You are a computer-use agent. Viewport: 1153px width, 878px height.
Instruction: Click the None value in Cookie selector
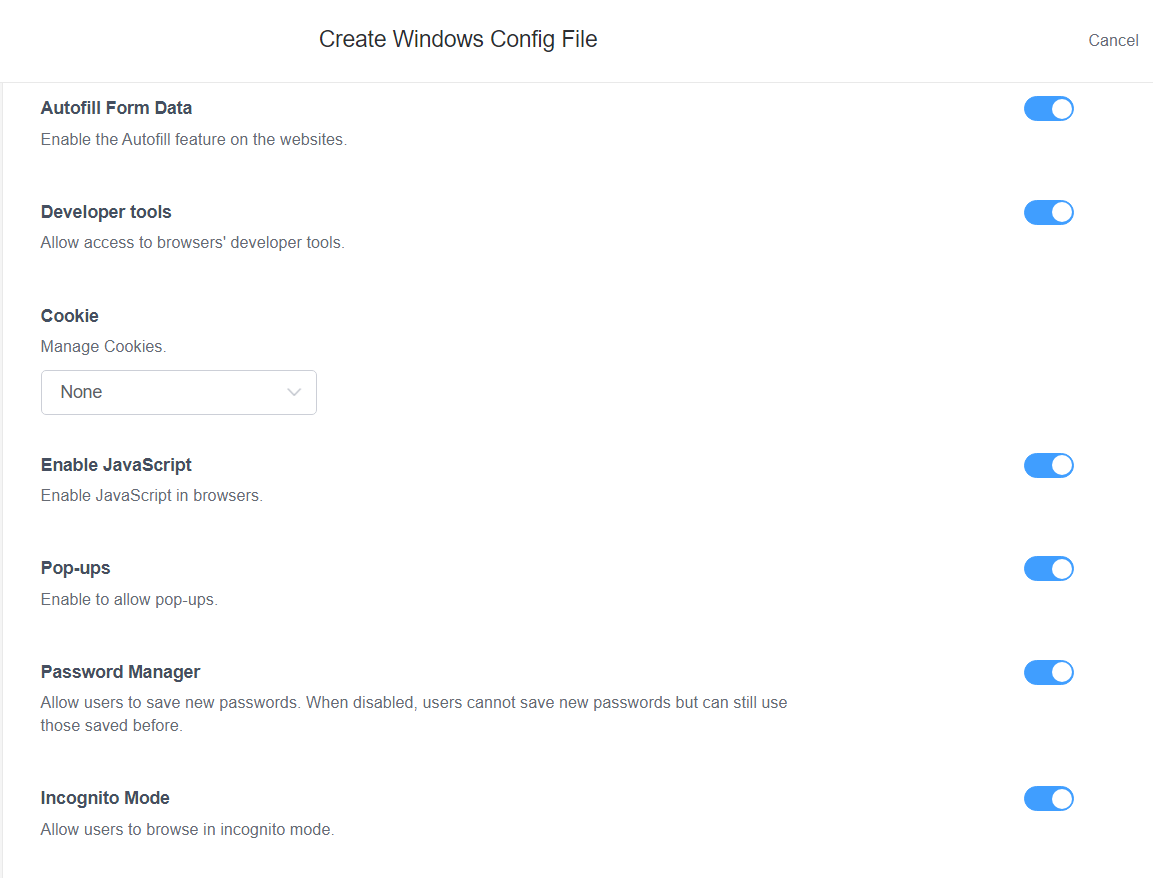81,392
